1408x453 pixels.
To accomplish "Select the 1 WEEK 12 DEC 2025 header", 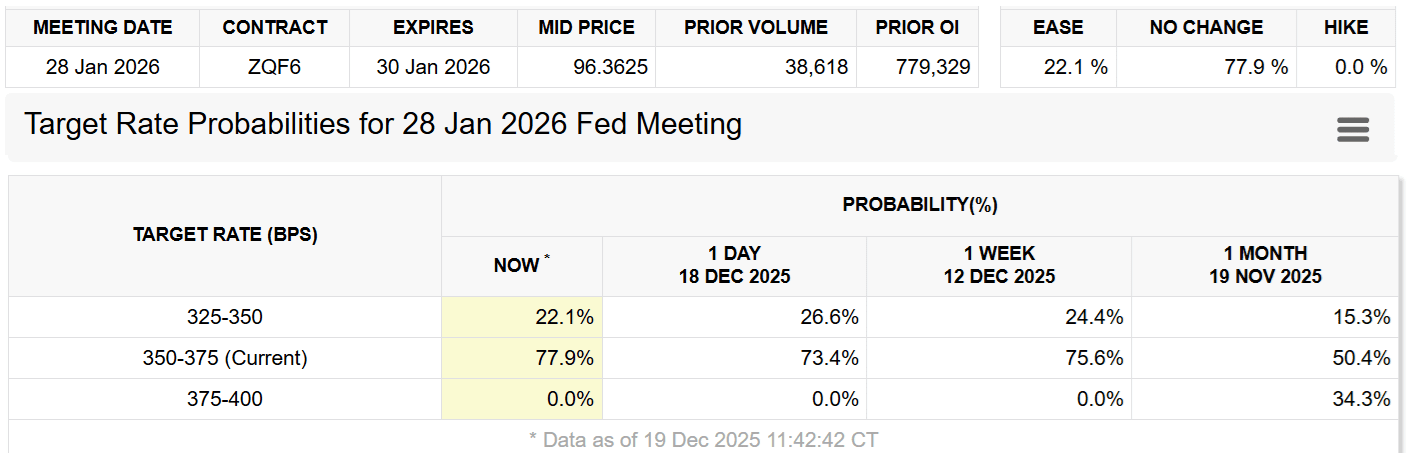I will pyautogui.click(x=999, y=265).
